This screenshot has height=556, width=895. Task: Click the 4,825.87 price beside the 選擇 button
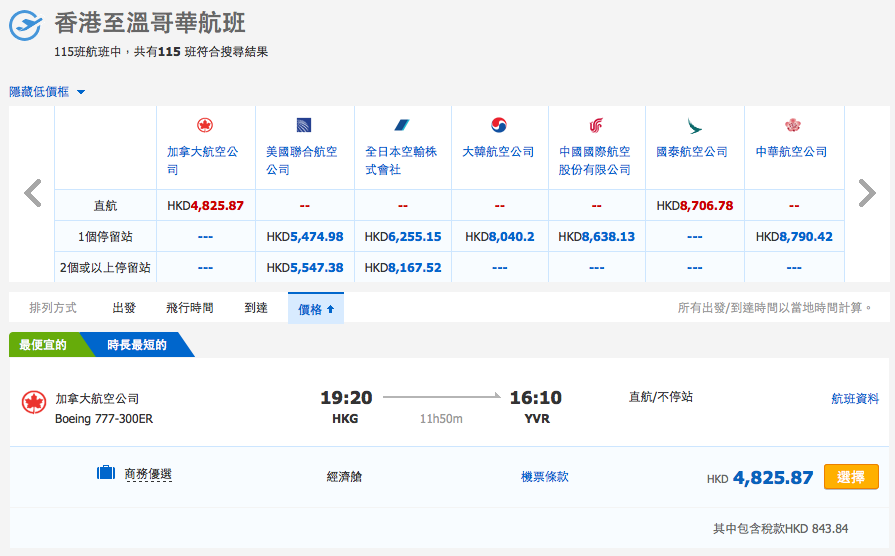click(773, 477)
